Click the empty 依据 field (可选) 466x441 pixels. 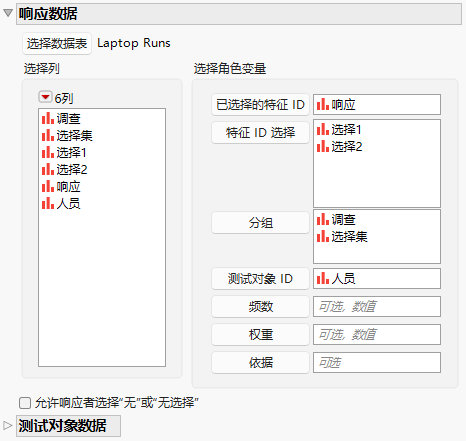pos(377,362)
